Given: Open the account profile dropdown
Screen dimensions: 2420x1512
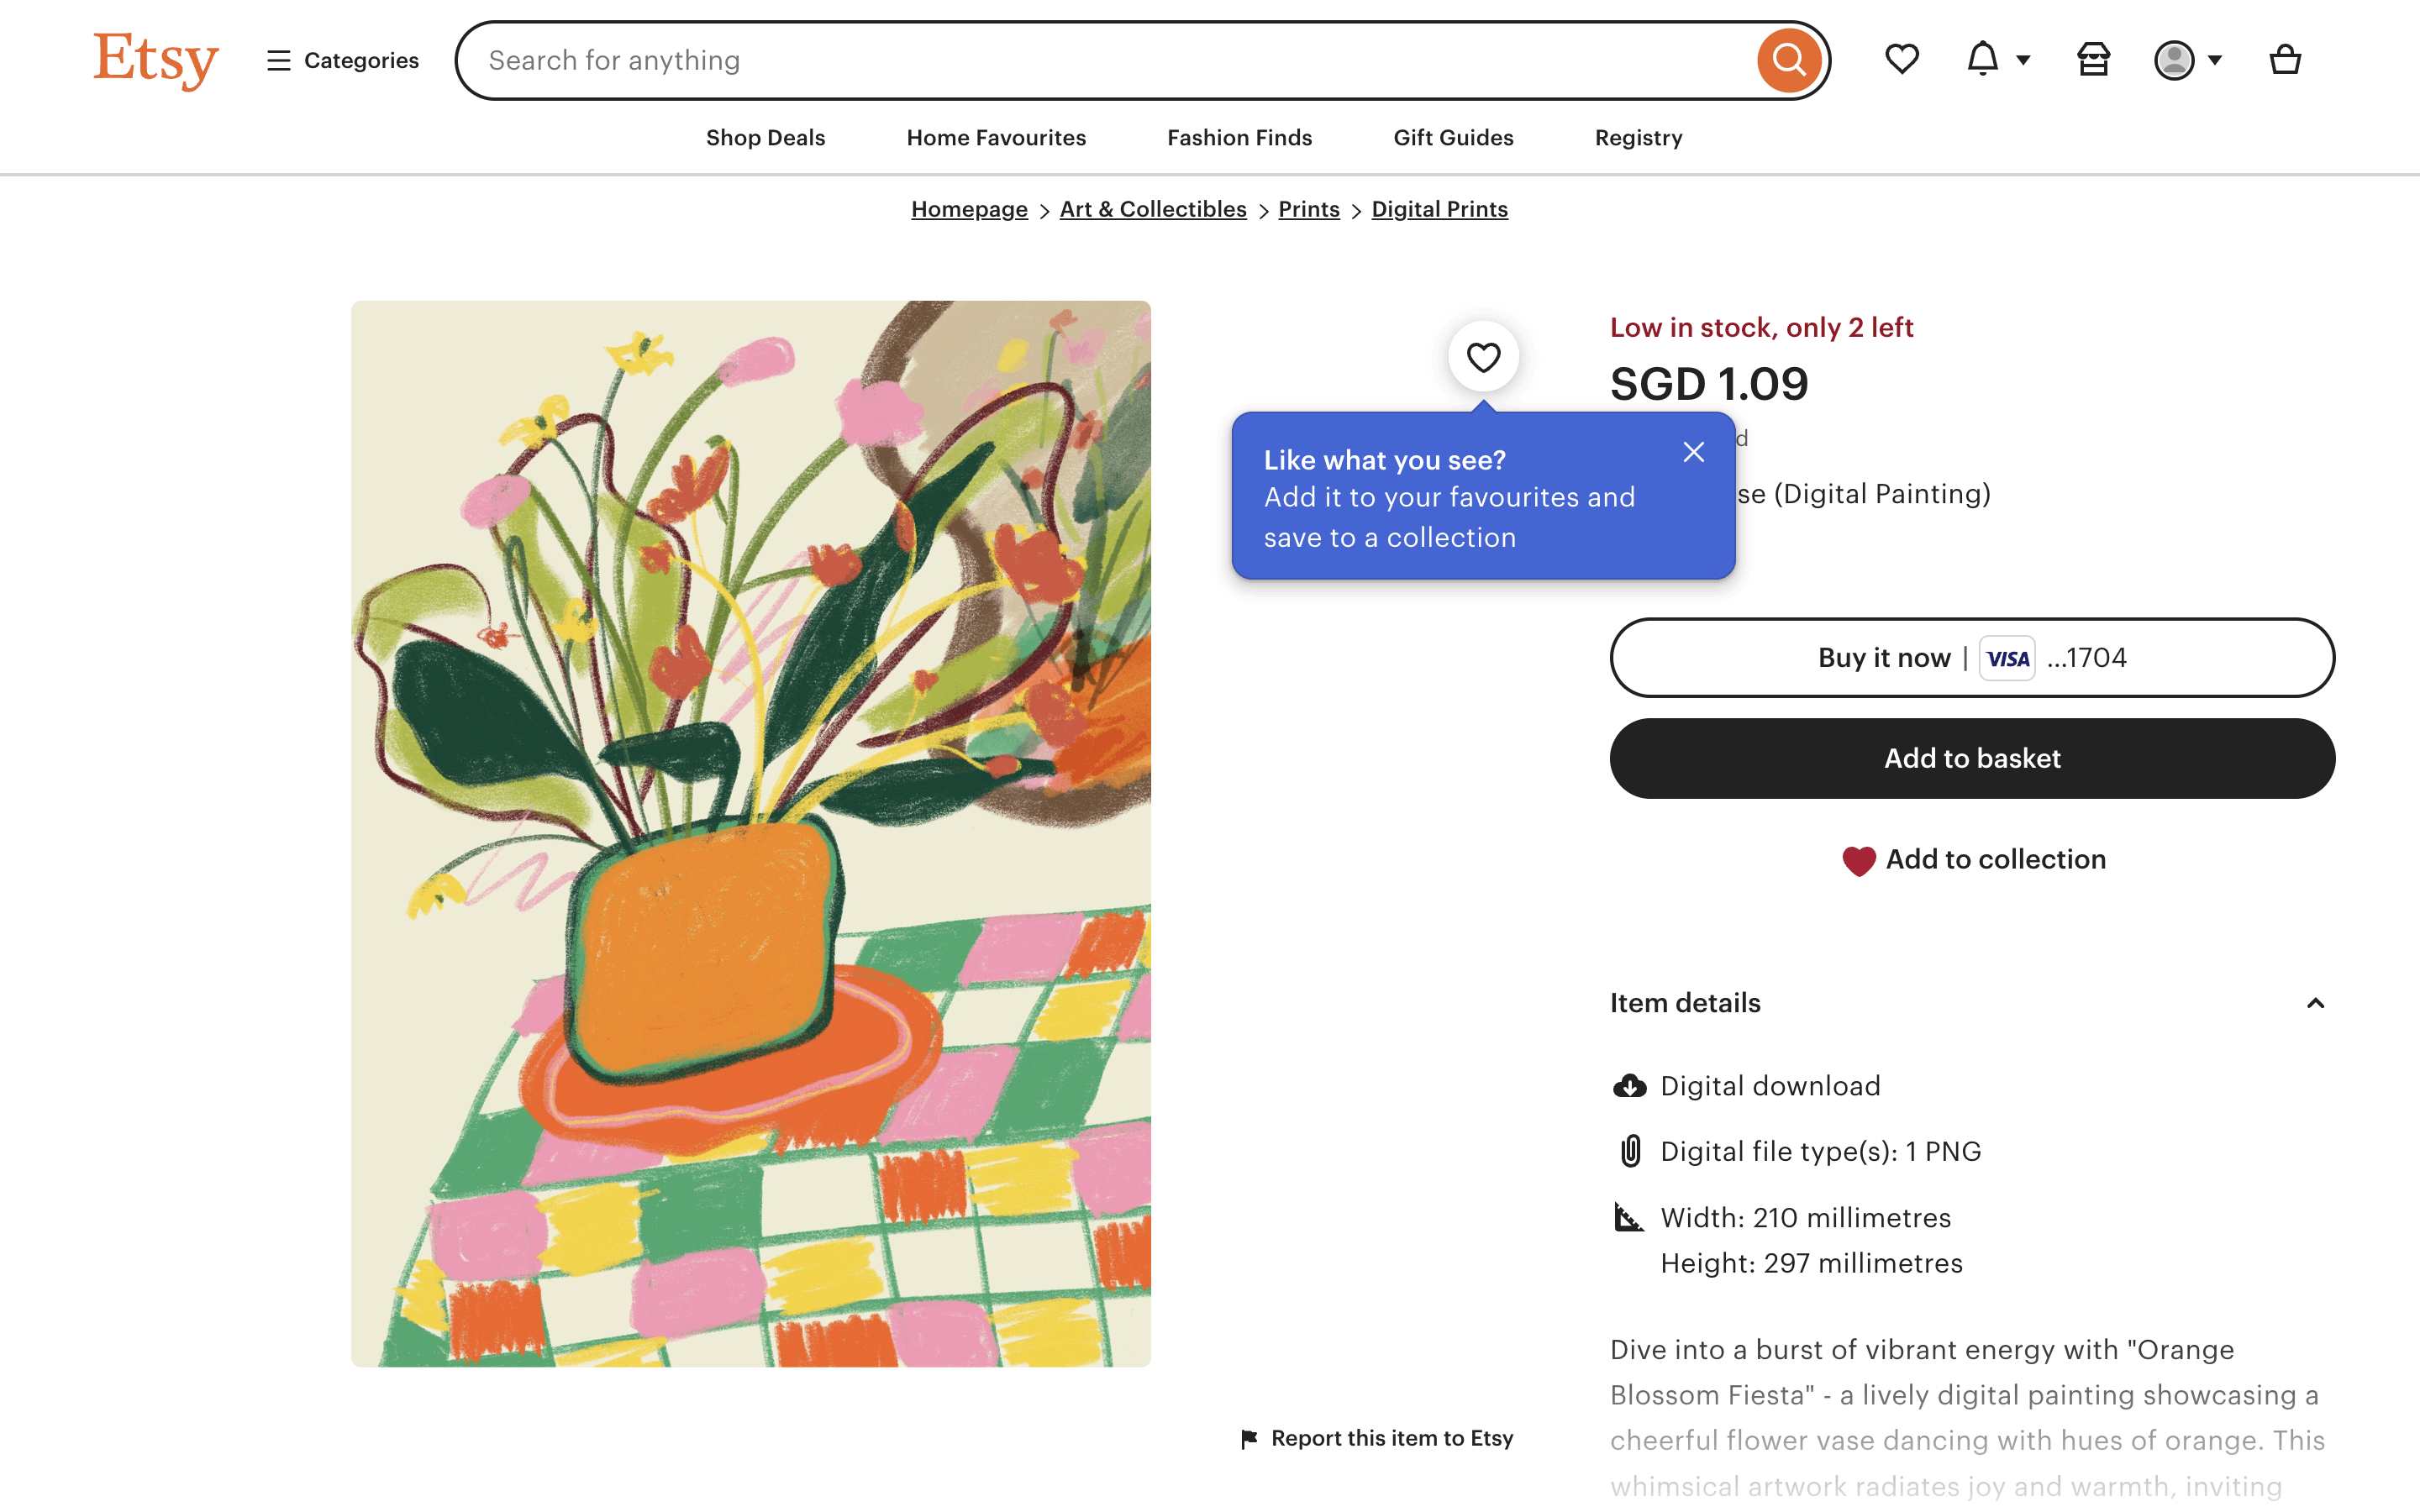Looking at the screenshot, I should pos(2187,60).
